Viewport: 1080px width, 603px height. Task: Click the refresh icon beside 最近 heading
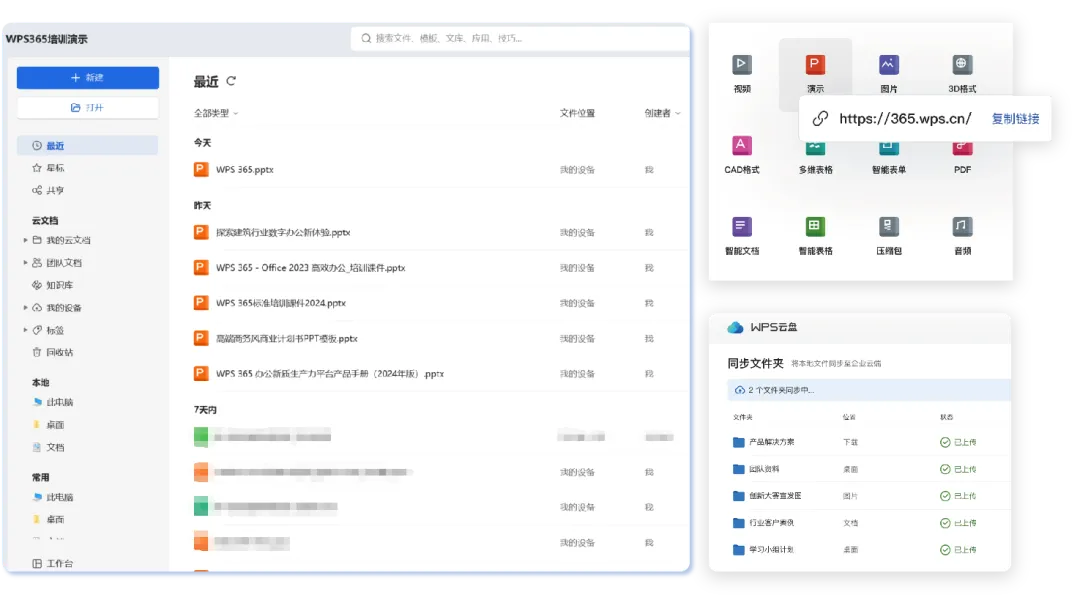point(231,81)
